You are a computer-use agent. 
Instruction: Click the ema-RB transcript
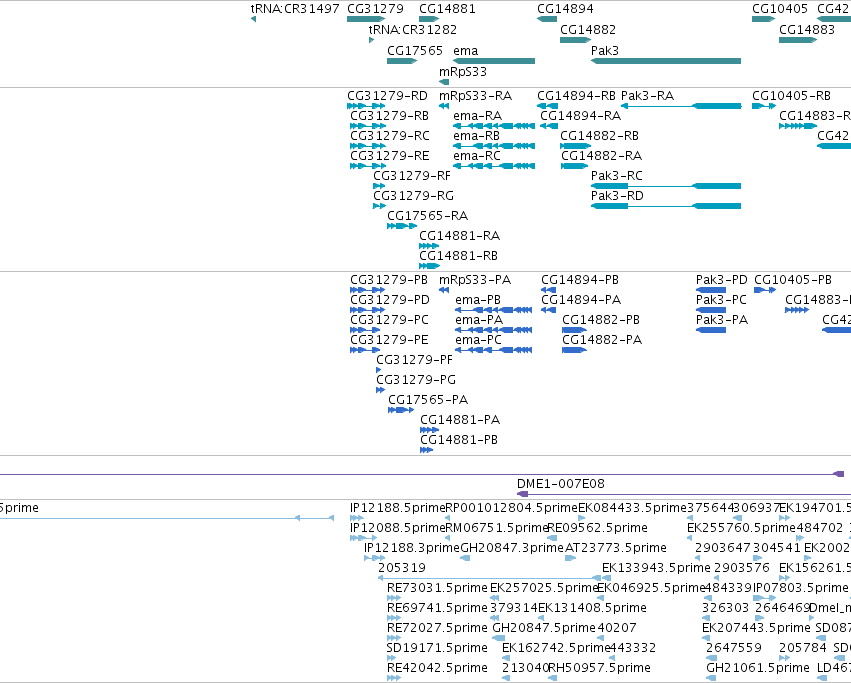[494, 146]
